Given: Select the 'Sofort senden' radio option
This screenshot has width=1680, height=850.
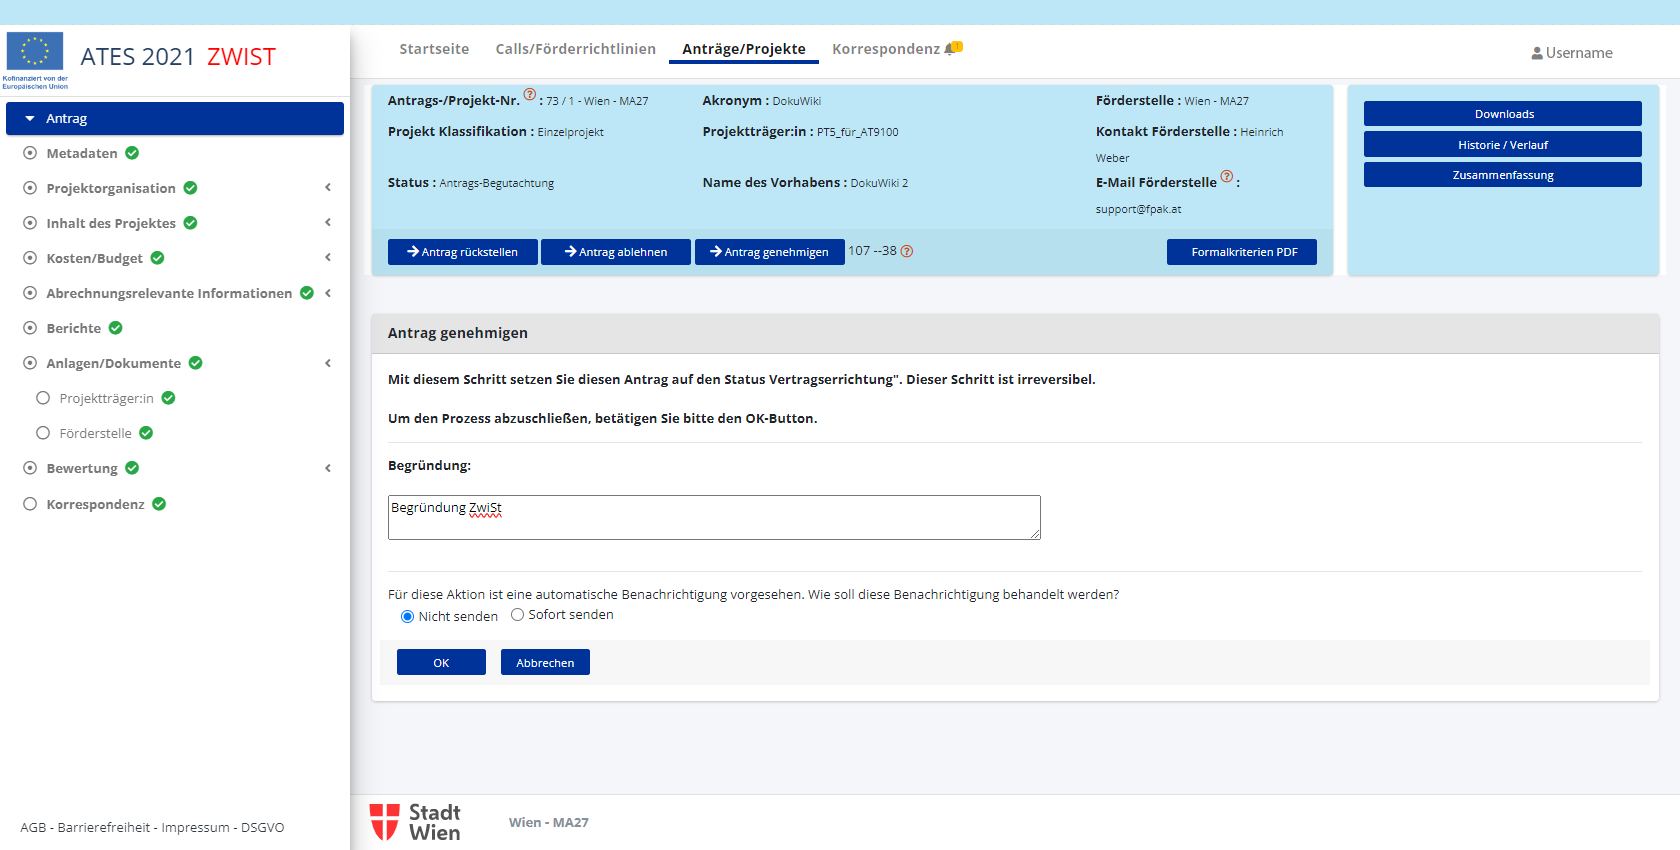Looking at the screenshot, I should (x=517, y=615).
